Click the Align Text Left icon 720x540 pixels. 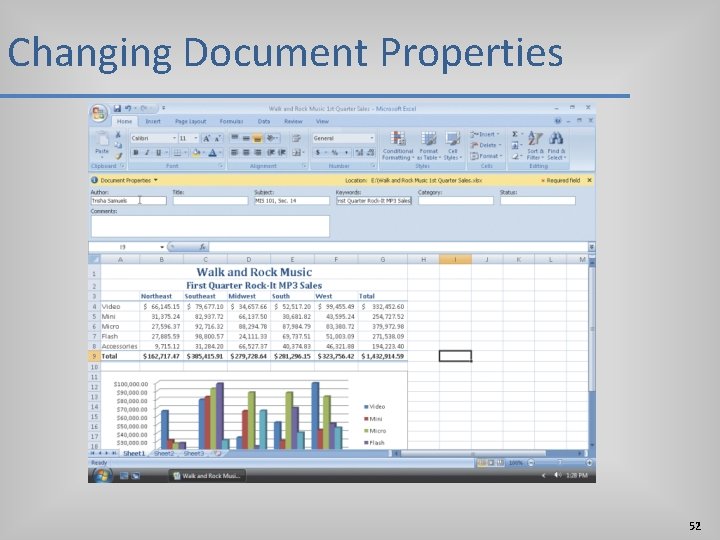coord(234,152)
